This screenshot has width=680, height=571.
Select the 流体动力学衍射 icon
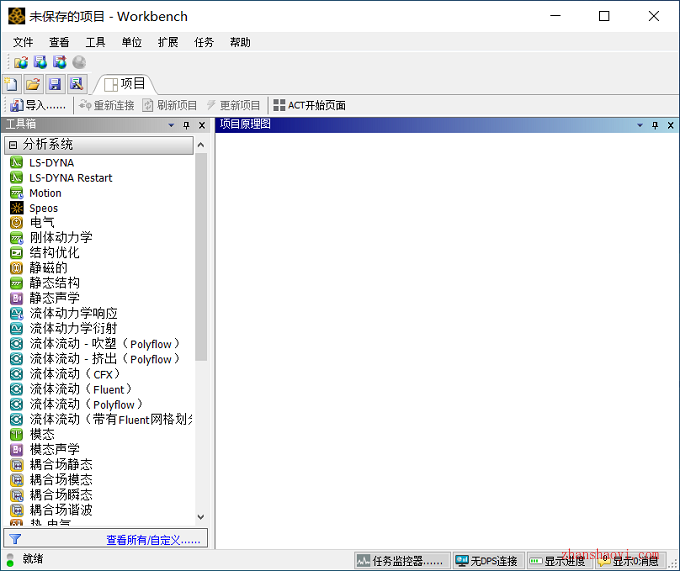(16, 329)
